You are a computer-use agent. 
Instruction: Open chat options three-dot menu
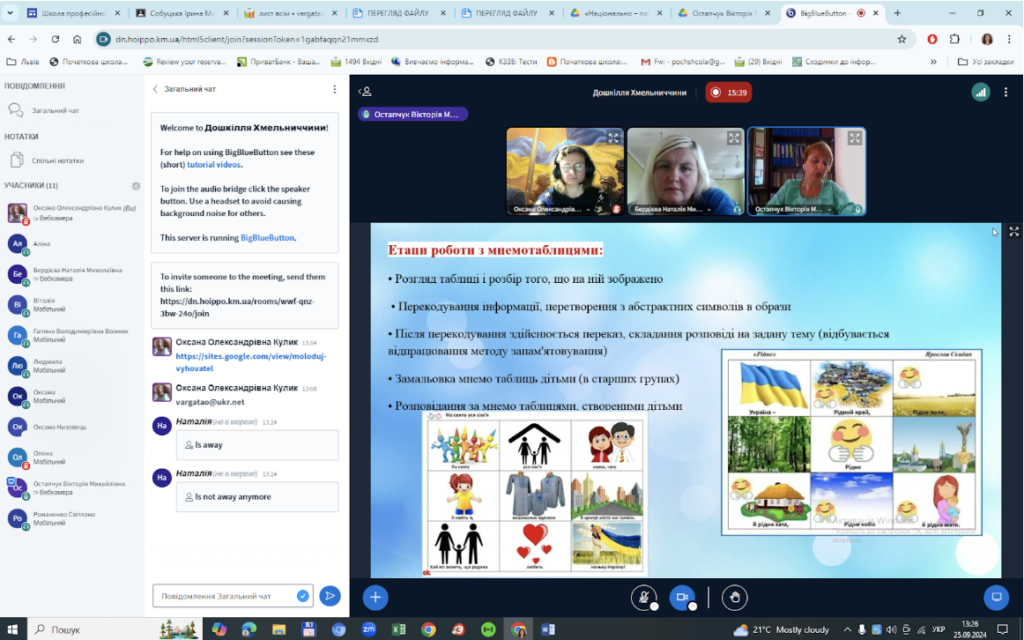tap(334, 89)
